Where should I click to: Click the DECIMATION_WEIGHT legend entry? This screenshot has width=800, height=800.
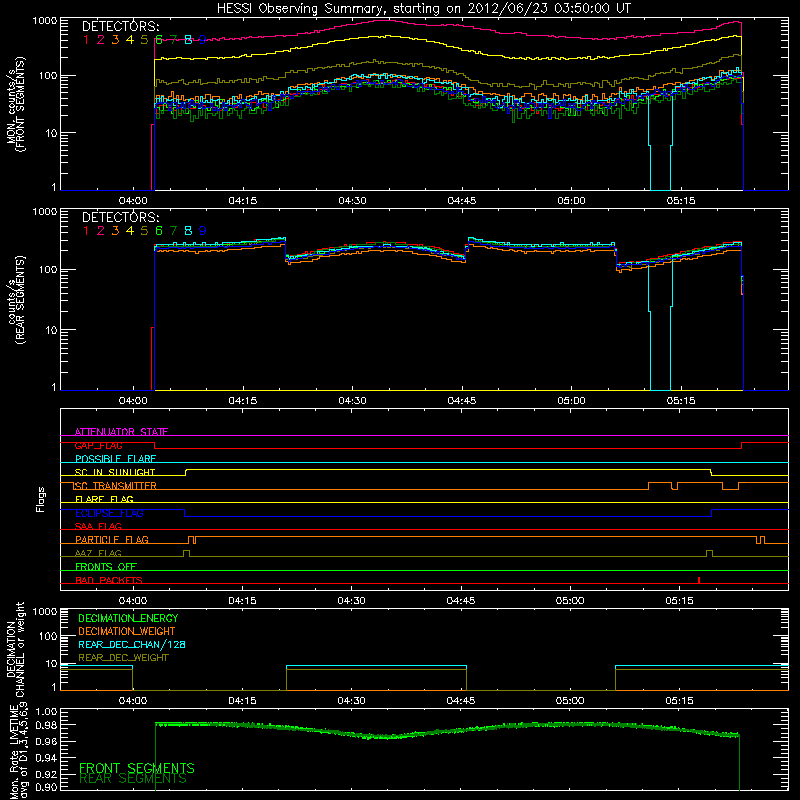[x=127, y=631]
